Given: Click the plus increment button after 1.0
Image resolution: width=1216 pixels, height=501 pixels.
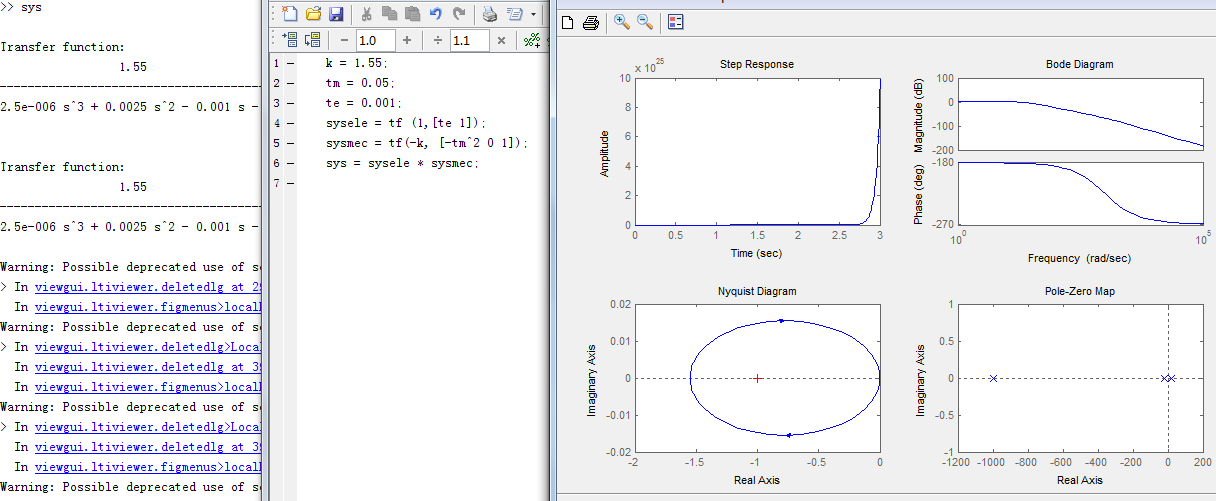Looking at the screenshot, I should pos(406,40).
